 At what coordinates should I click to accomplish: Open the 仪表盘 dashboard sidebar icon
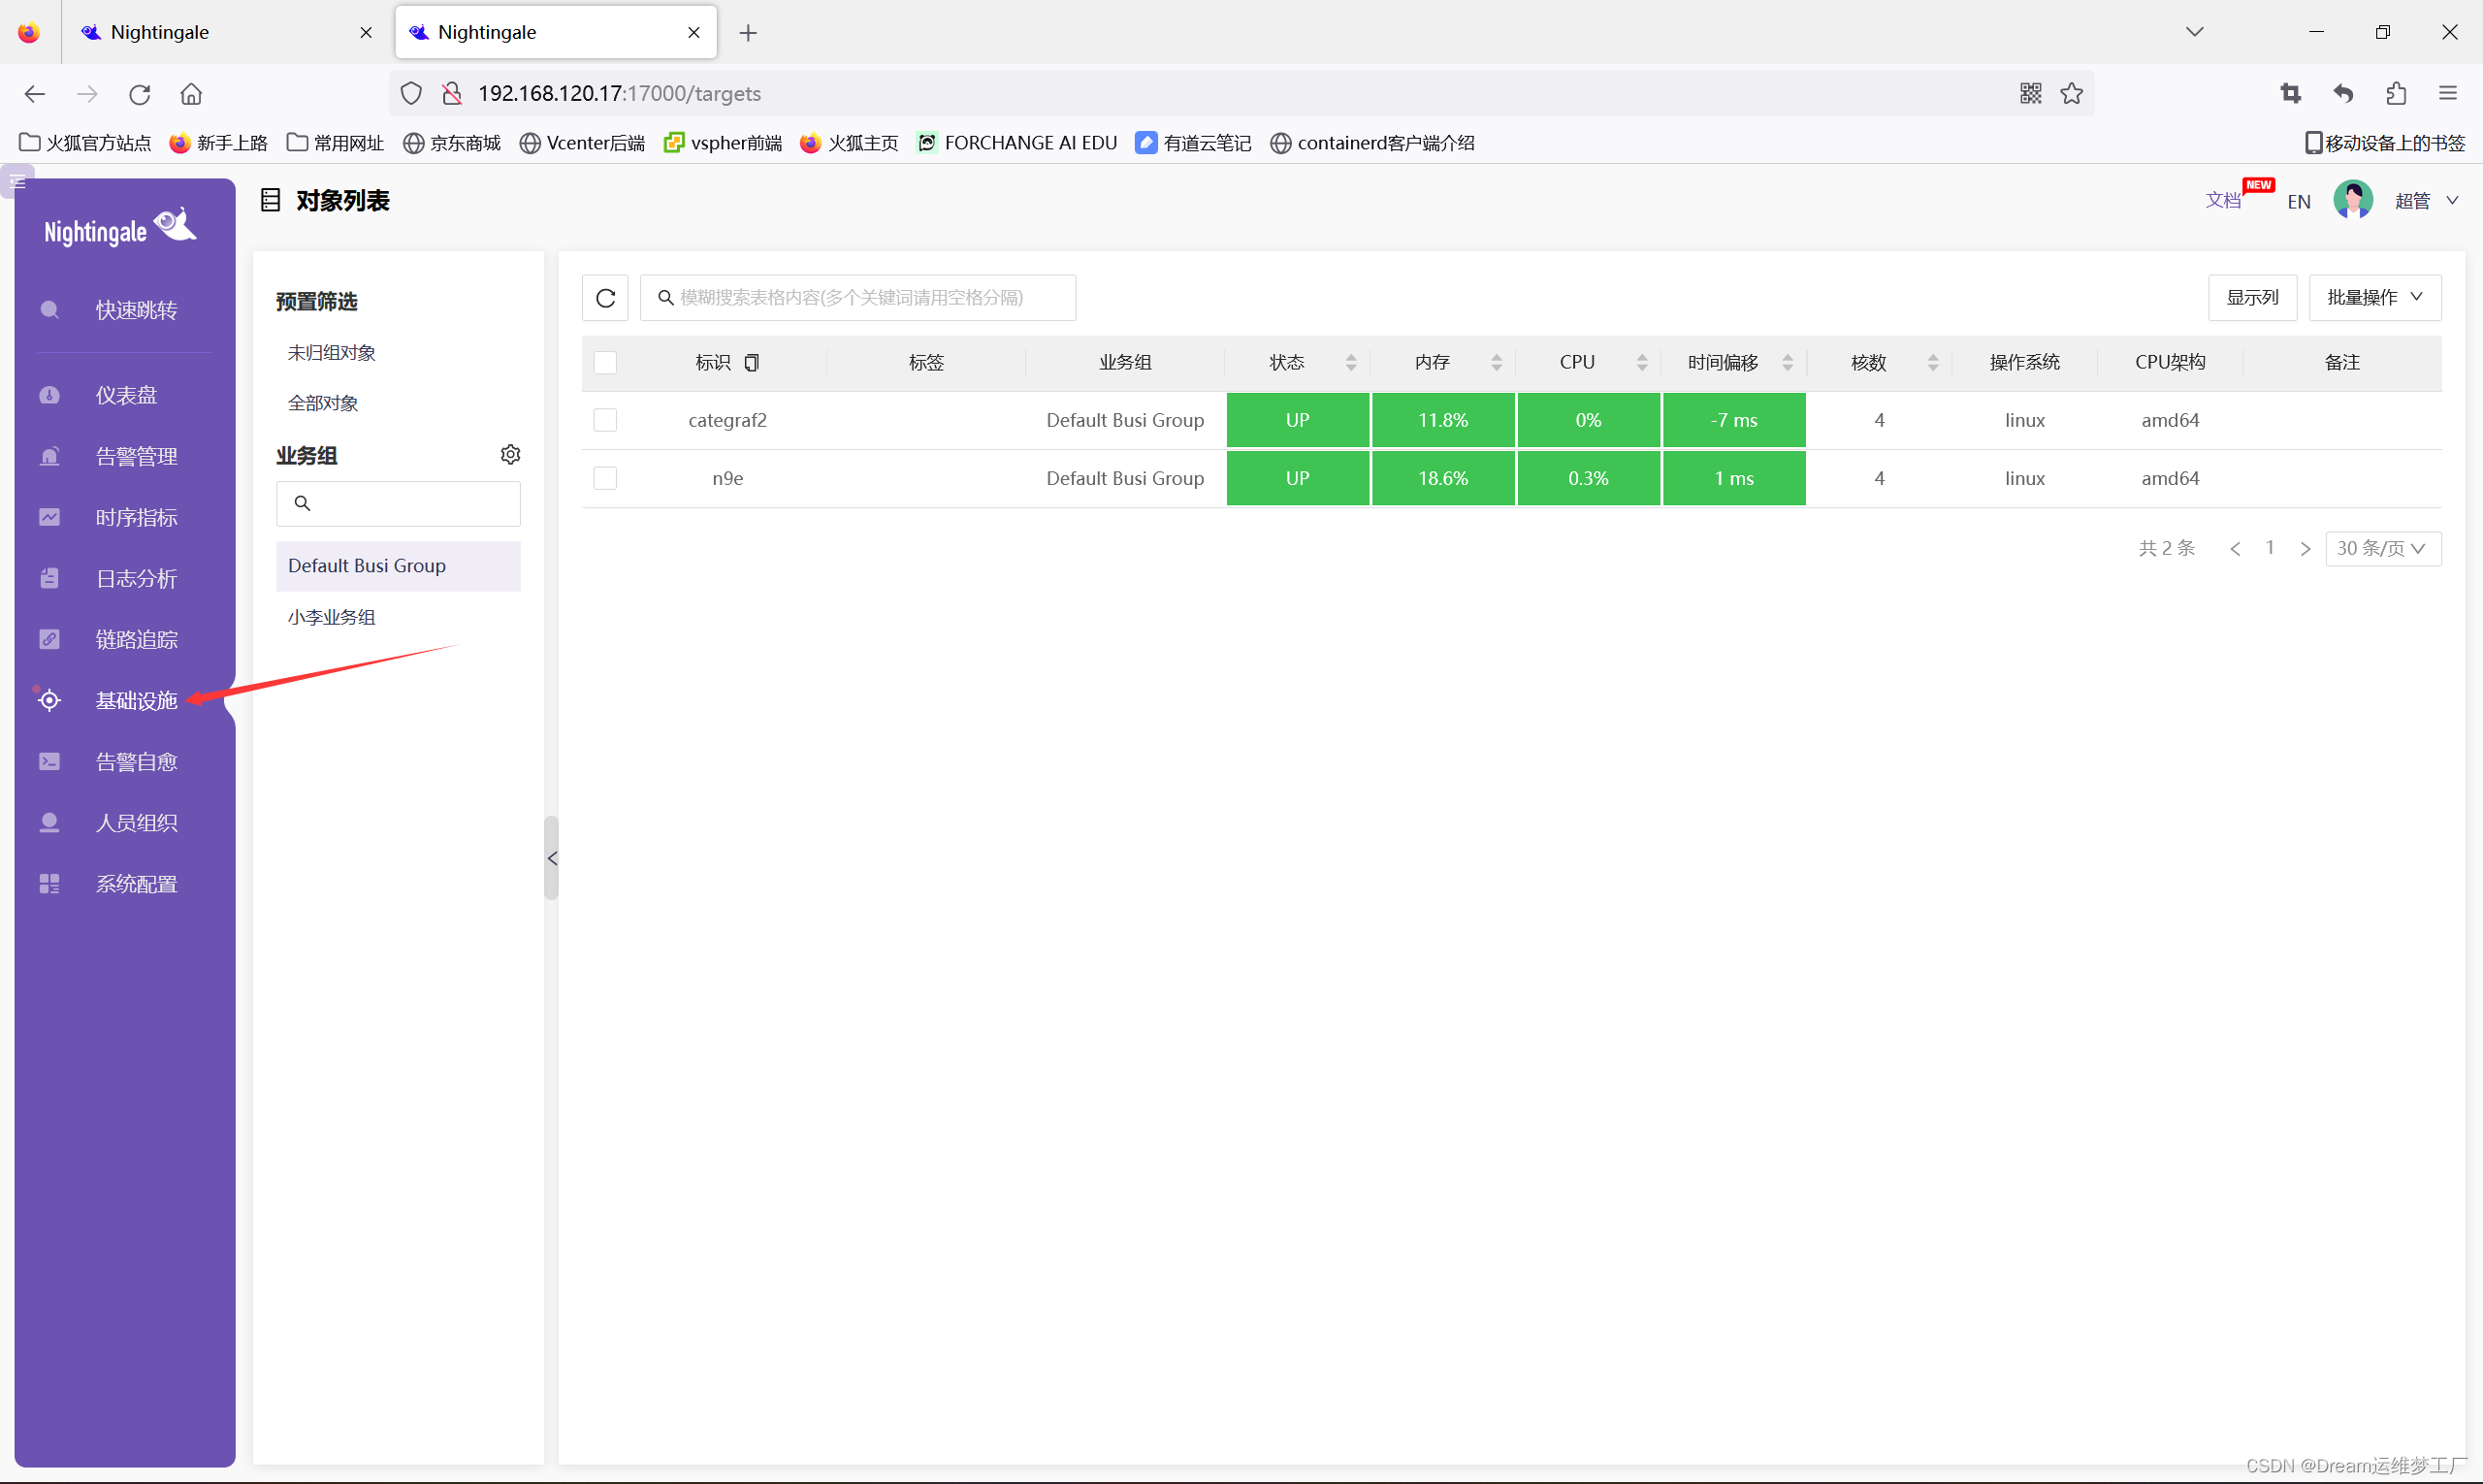49,396
